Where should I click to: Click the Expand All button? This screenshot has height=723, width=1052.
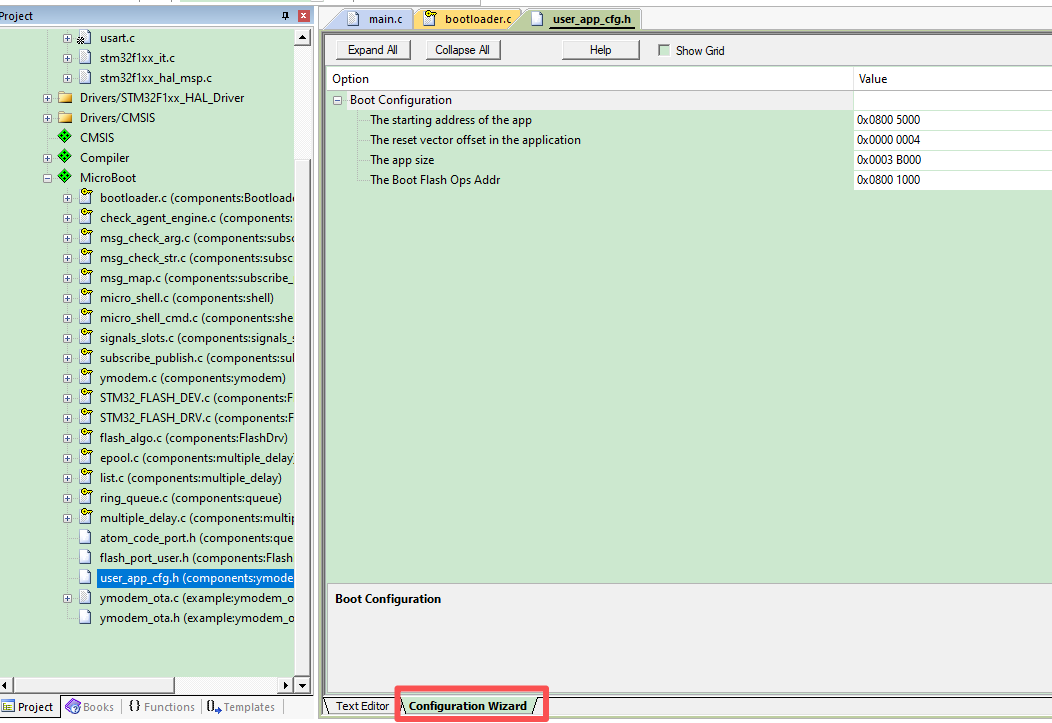pos(373,50)
